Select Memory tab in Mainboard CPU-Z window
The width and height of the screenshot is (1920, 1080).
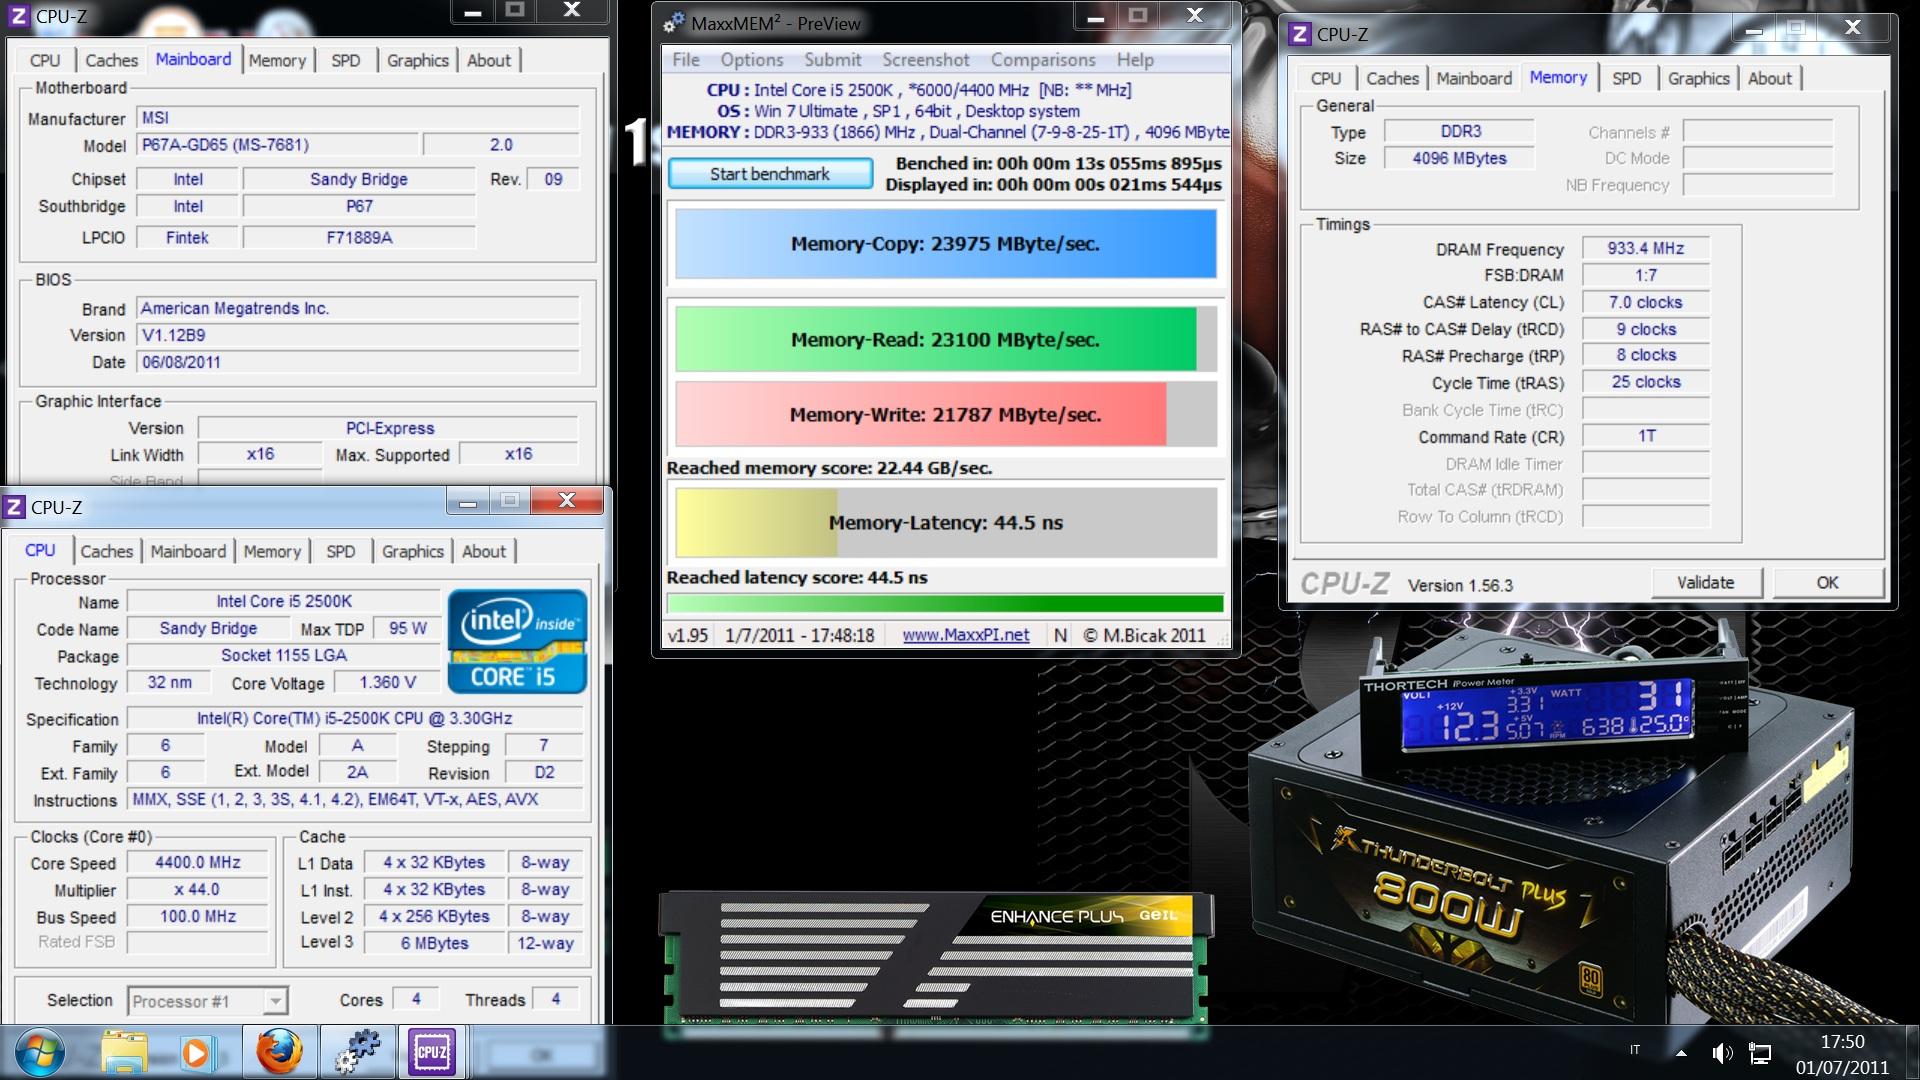coord(277,61)
